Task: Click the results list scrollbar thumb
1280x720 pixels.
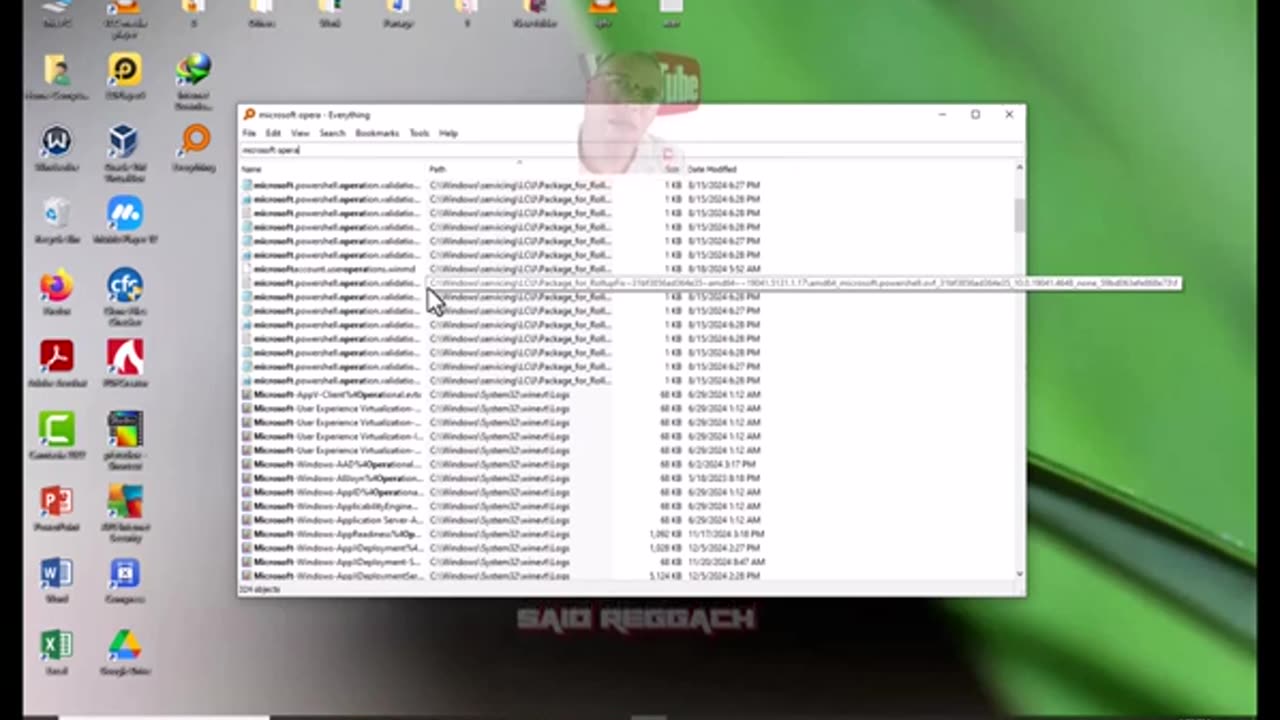Action: click(x=1019, y=215)
